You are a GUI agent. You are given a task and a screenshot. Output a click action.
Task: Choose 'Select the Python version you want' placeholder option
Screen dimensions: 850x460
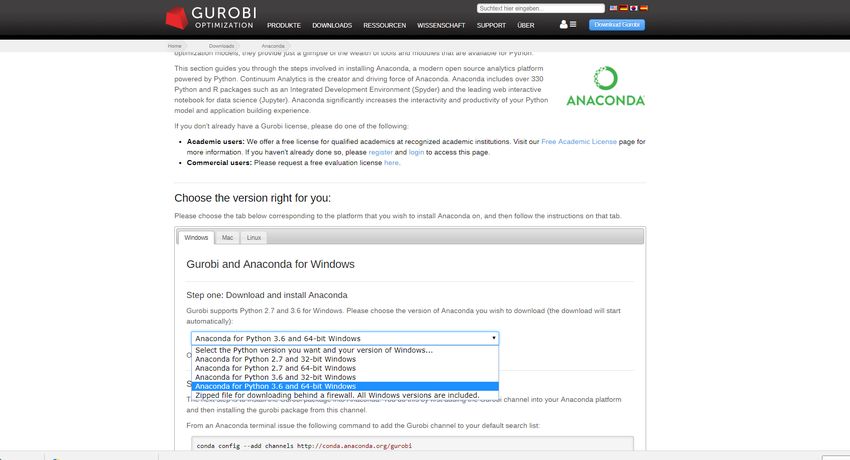click(x=345, y=350)
